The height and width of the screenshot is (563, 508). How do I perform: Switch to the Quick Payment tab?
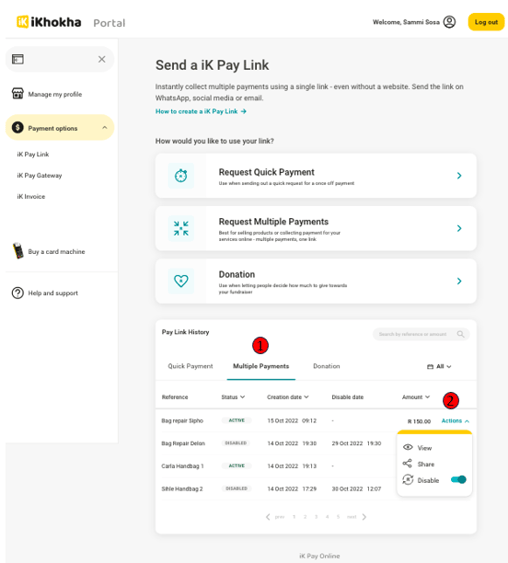tap(190, 366)
